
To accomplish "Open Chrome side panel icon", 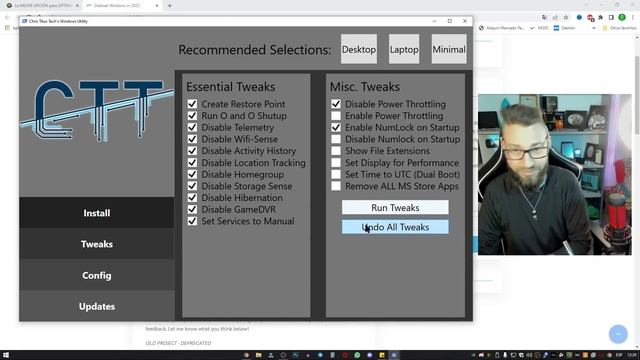I will [611, 17].
